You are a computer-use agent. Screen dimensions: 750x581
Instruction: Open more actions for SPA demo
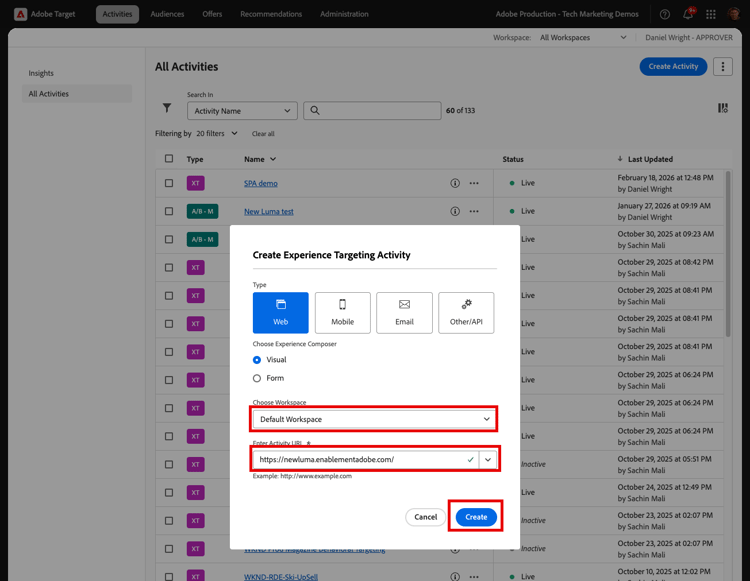474,183
